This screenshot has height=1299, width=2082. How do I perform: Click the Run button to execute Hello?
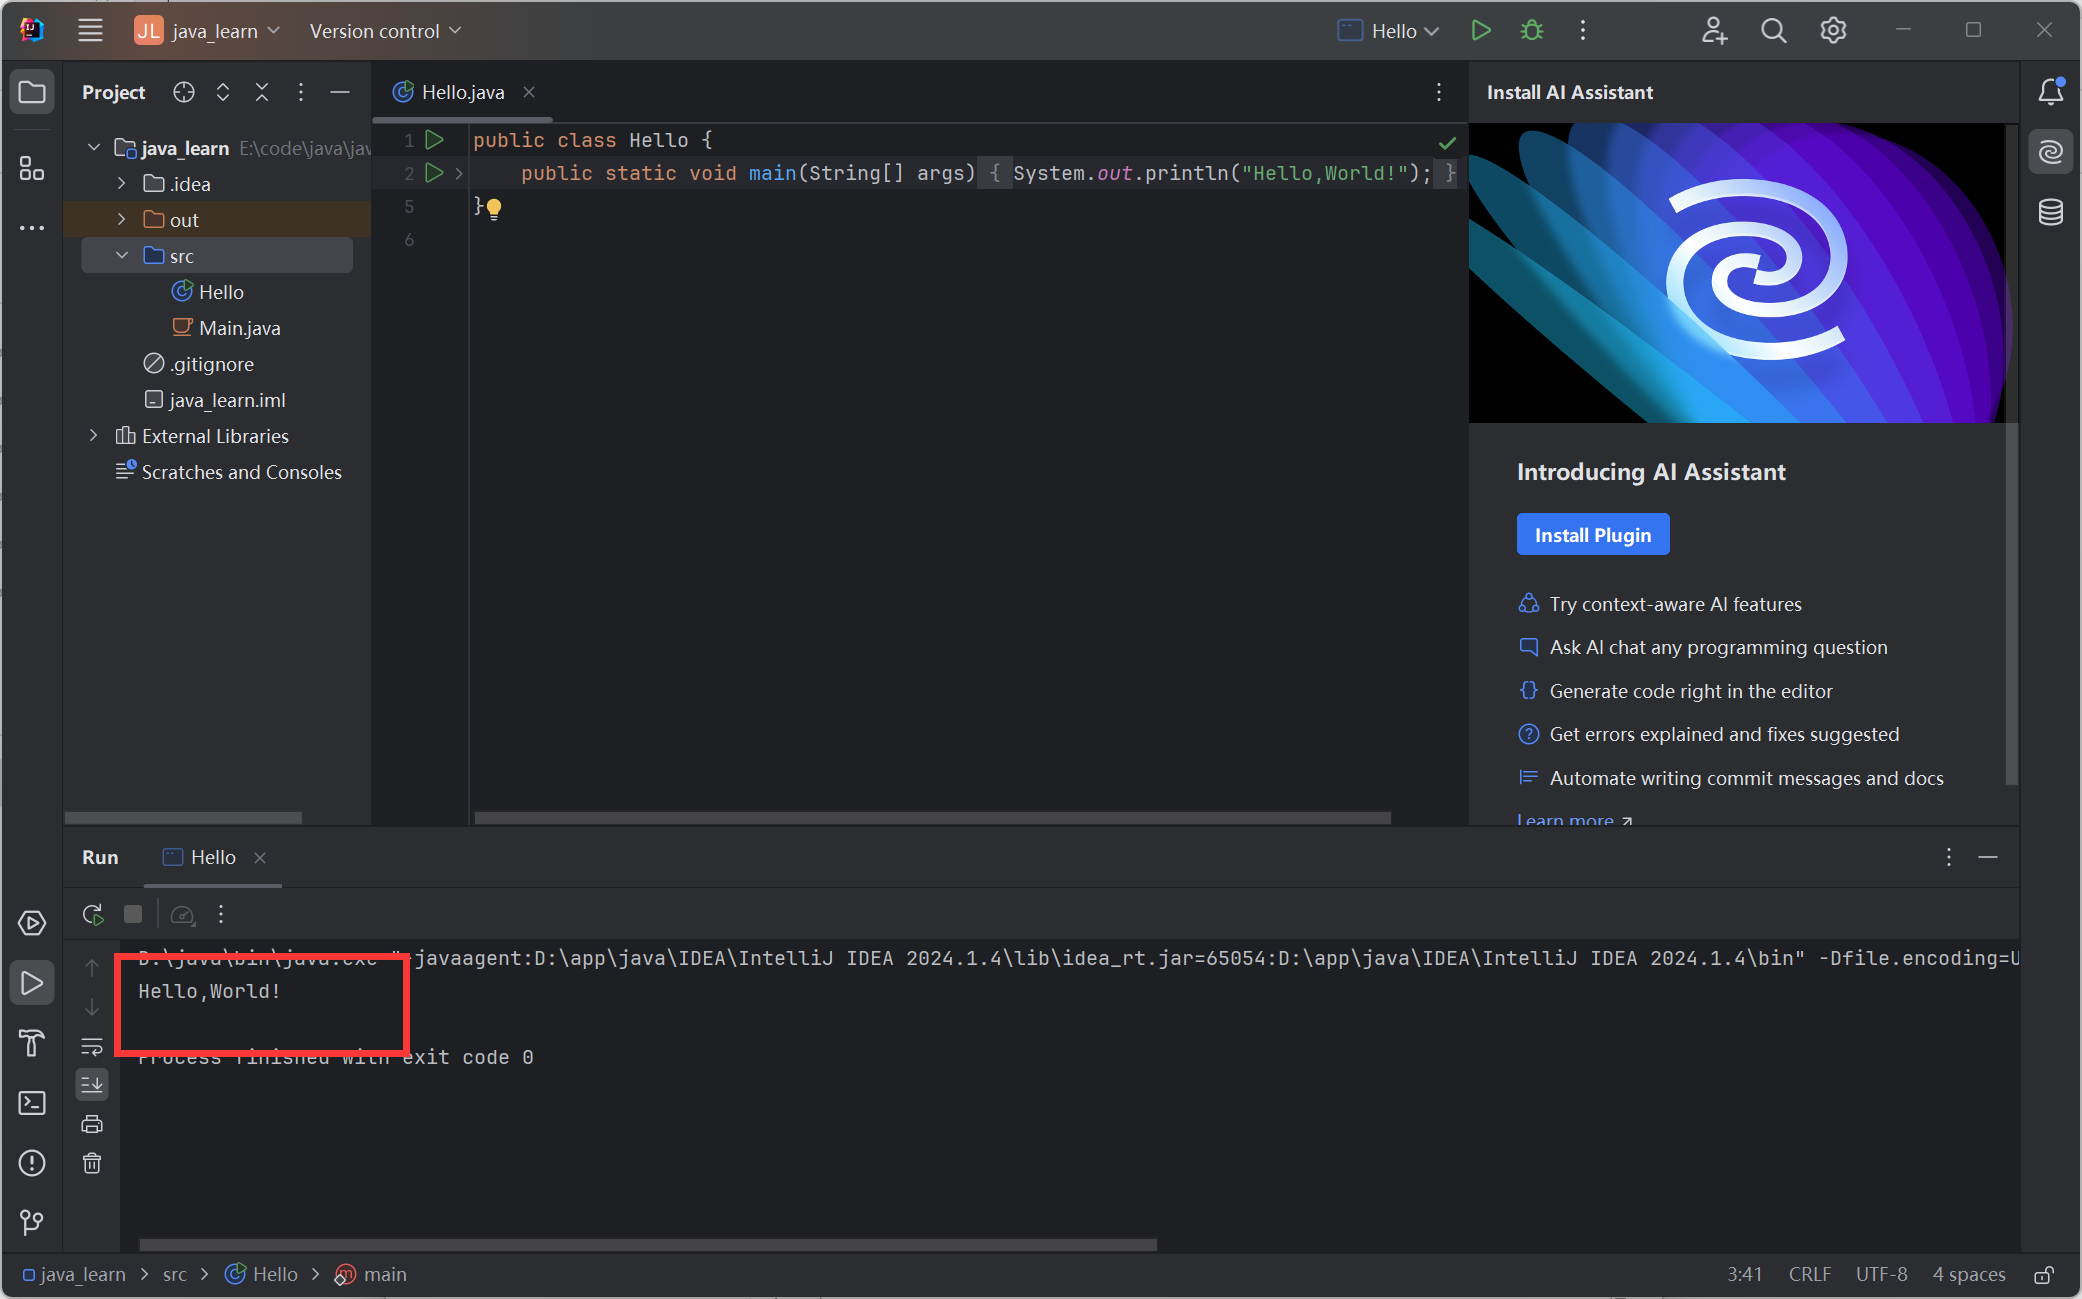click(x=1481, y=30)
